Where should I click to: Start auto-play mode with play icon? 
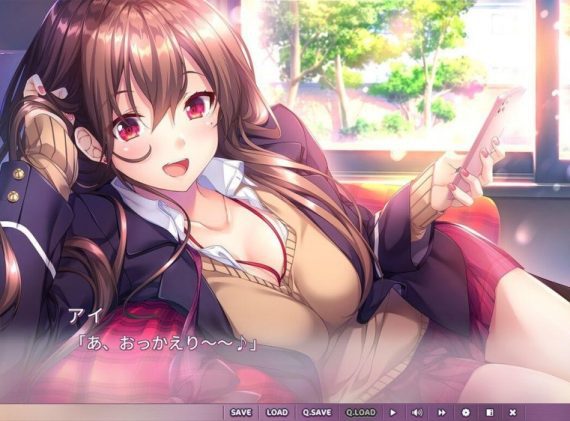pyautogui.click(x=393, y=412)
